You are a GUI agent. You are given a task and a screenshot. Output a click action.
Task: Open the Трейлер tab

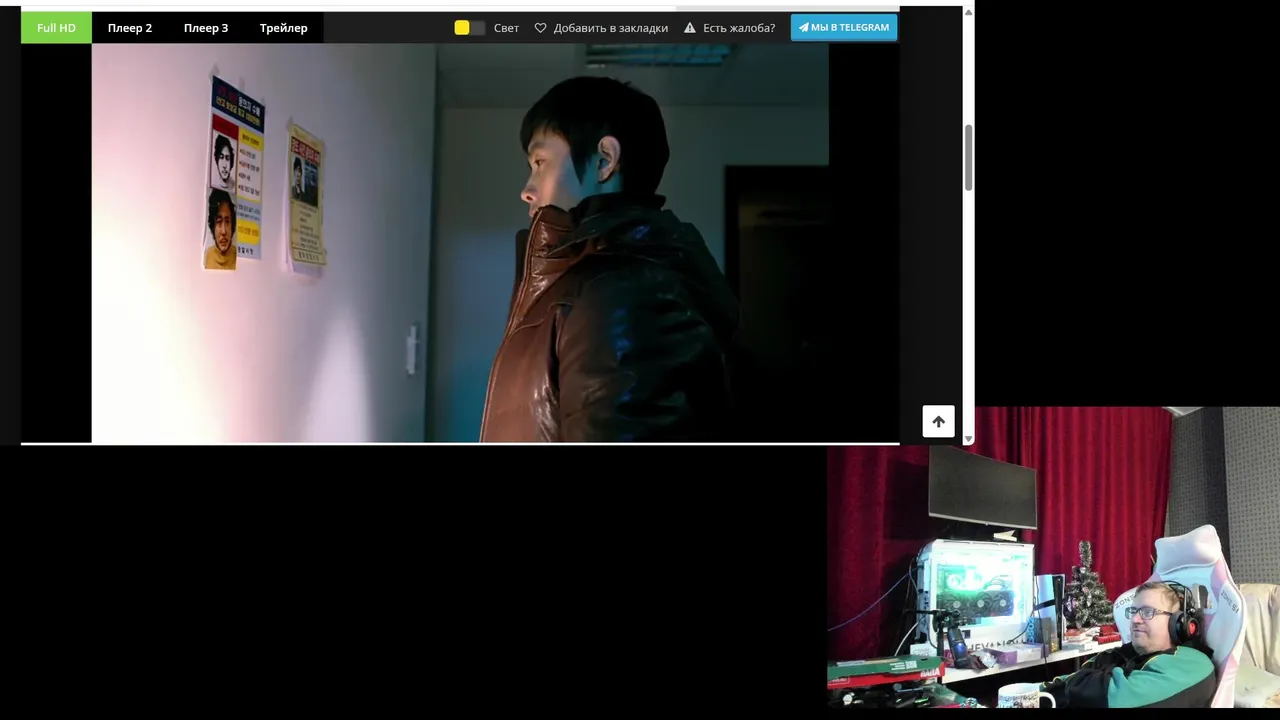[283, 28]
